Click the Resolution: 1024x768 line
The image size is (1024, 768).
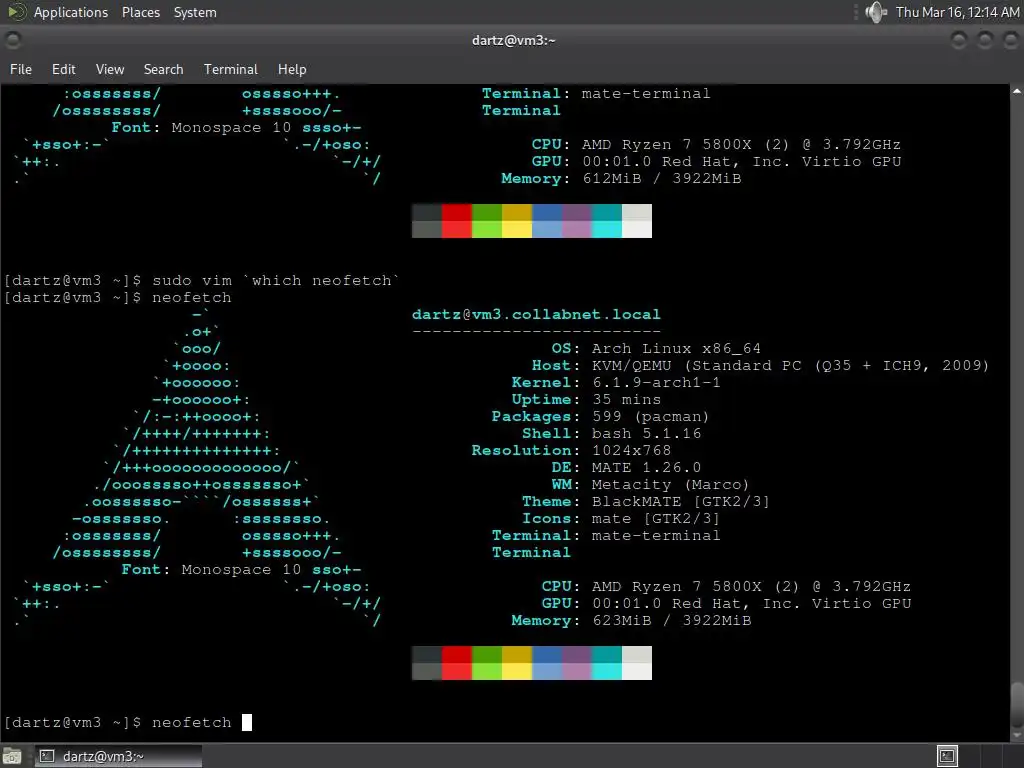pyautogui.click(x=571, y=451)
